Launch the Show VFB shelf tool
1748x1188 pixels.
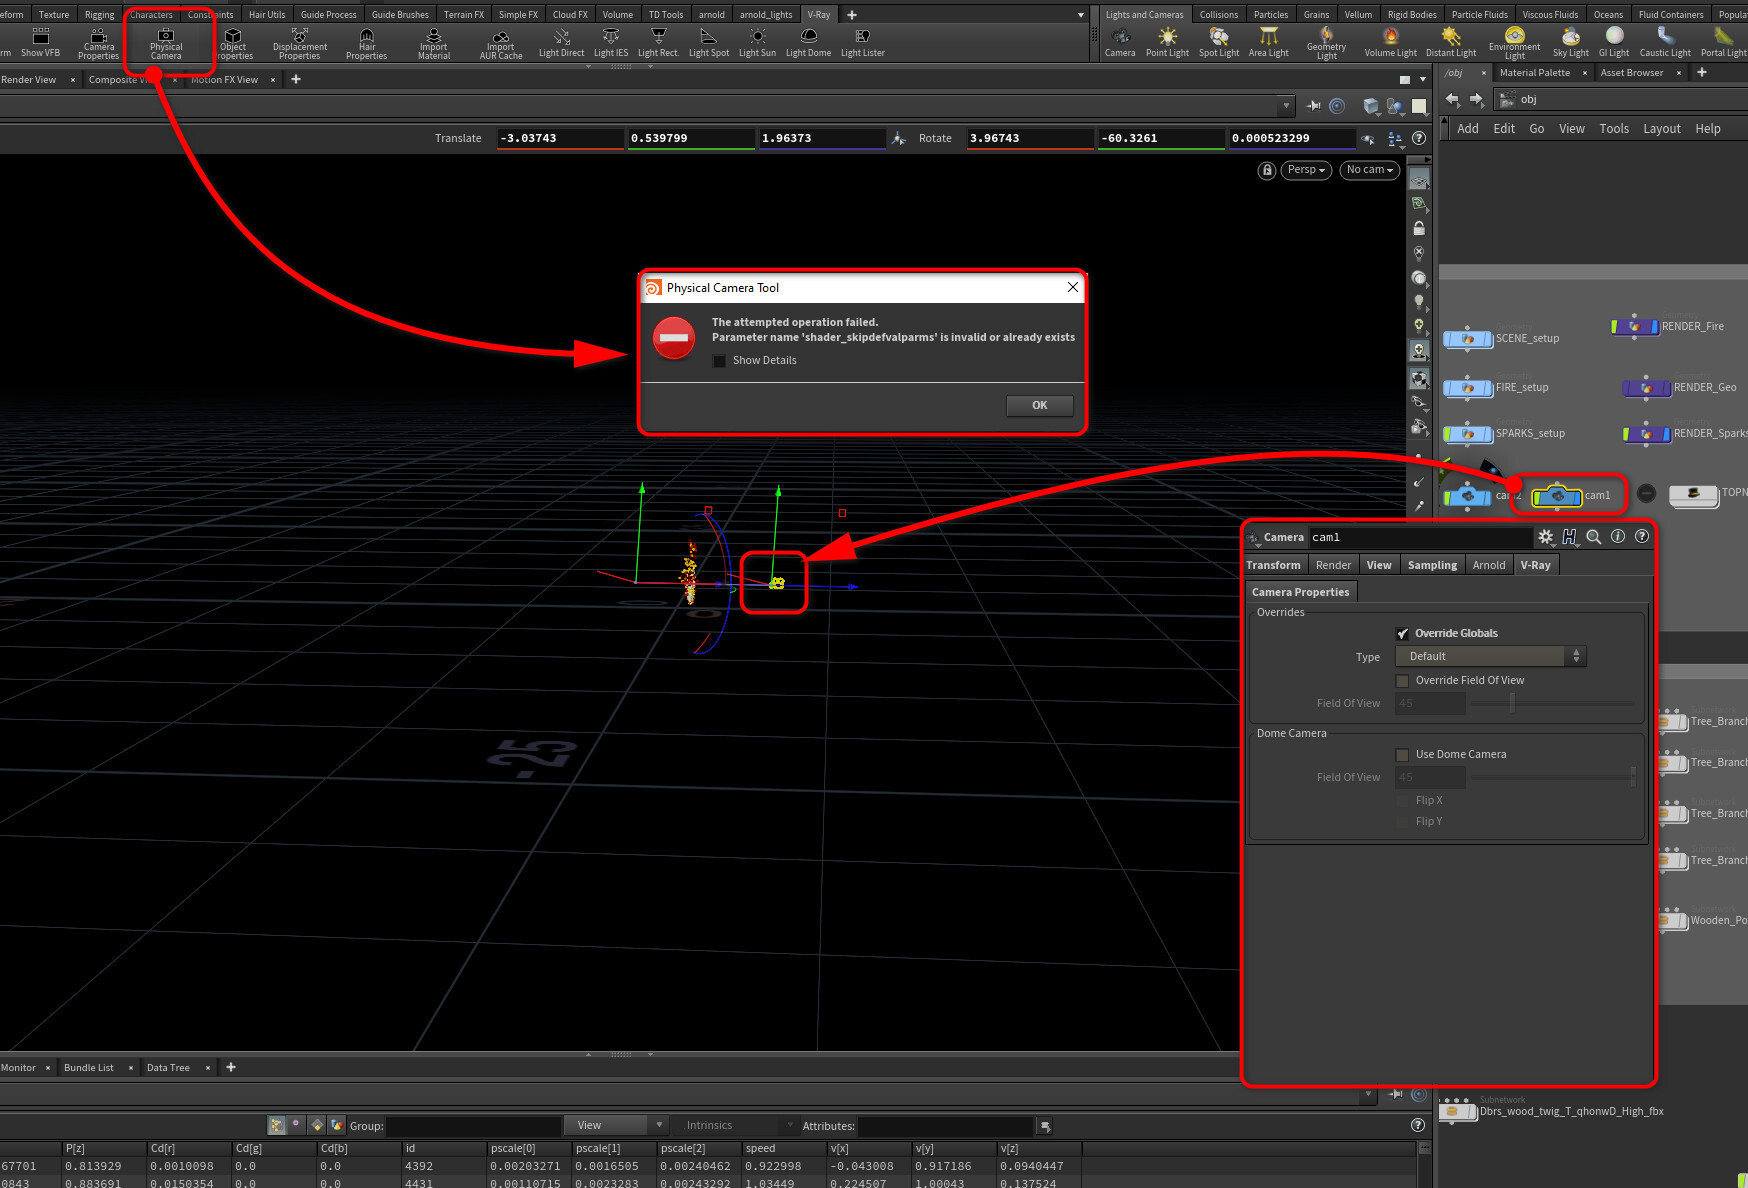tap(40, 43)
